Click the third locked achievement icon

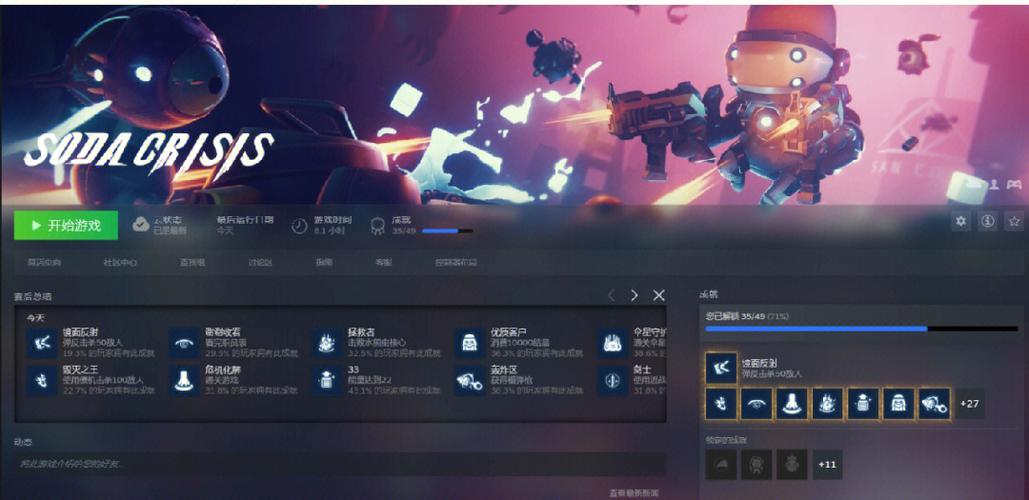[x=791, y=464]
